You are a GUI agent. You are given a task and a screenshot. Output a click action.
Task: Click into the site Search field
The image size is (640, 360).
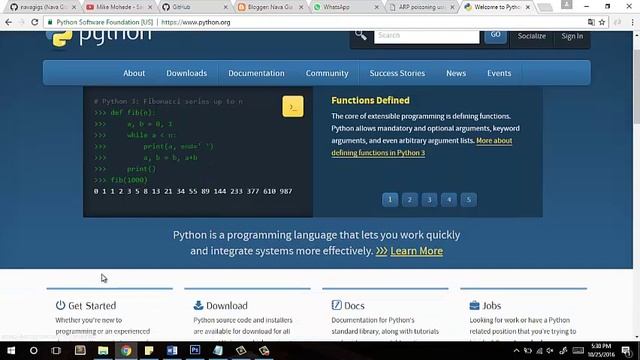coord(427,36)
